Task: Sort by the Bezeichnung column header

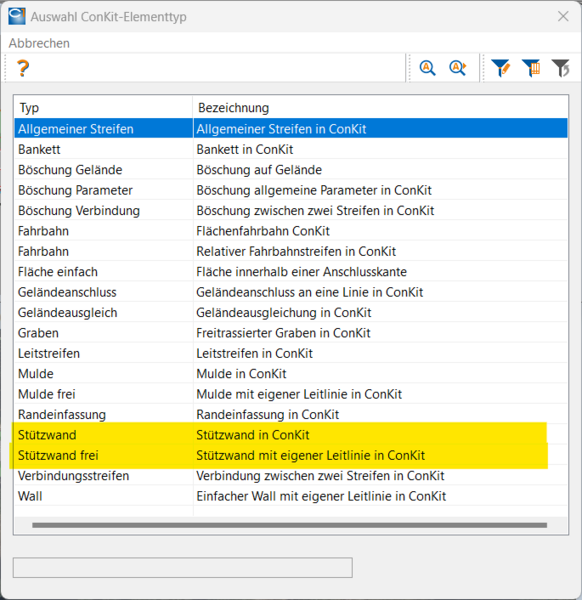Action: tap(380, 108)
